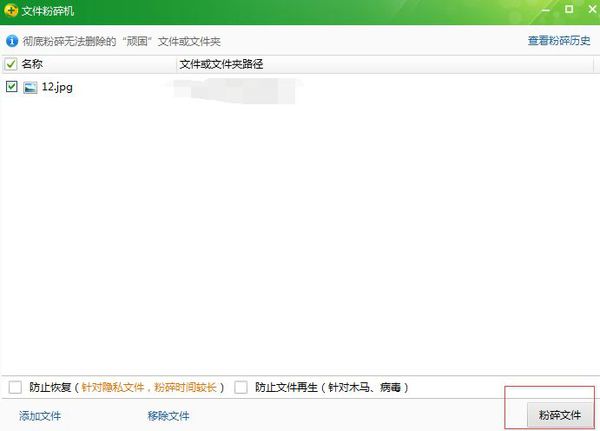Close the 文件粉碎机 window
600x431 pixels.
(592, 9)
